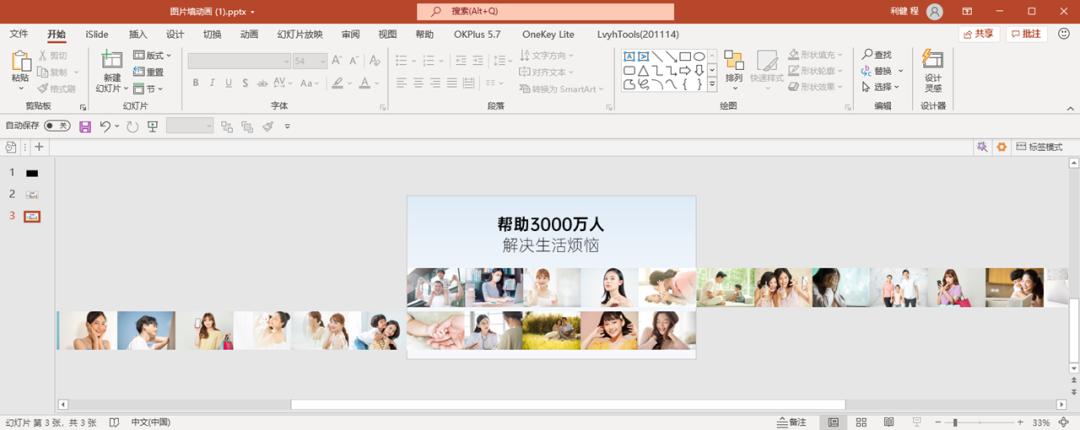Switch to the Animations (动画) tab
1080x430 pixels.
click(249, 34)
